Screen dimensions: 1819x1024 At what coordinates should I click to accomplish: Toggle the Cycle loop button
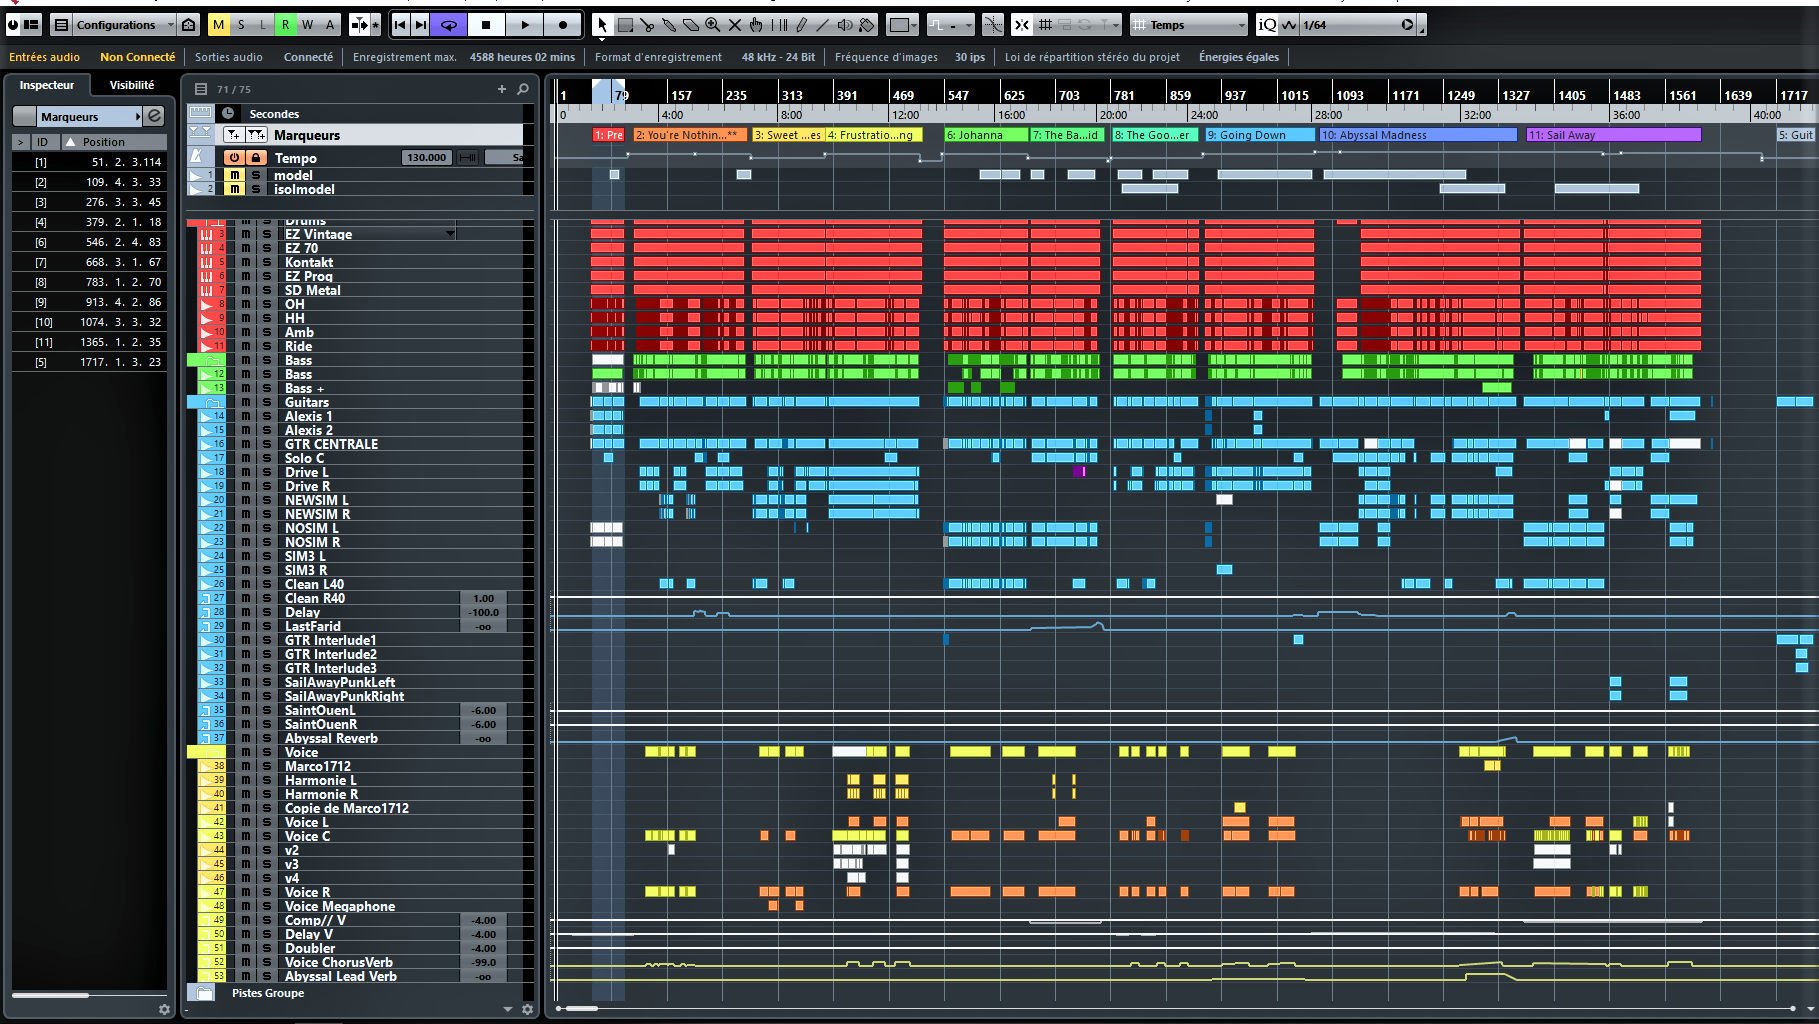[x=449, y=25]
